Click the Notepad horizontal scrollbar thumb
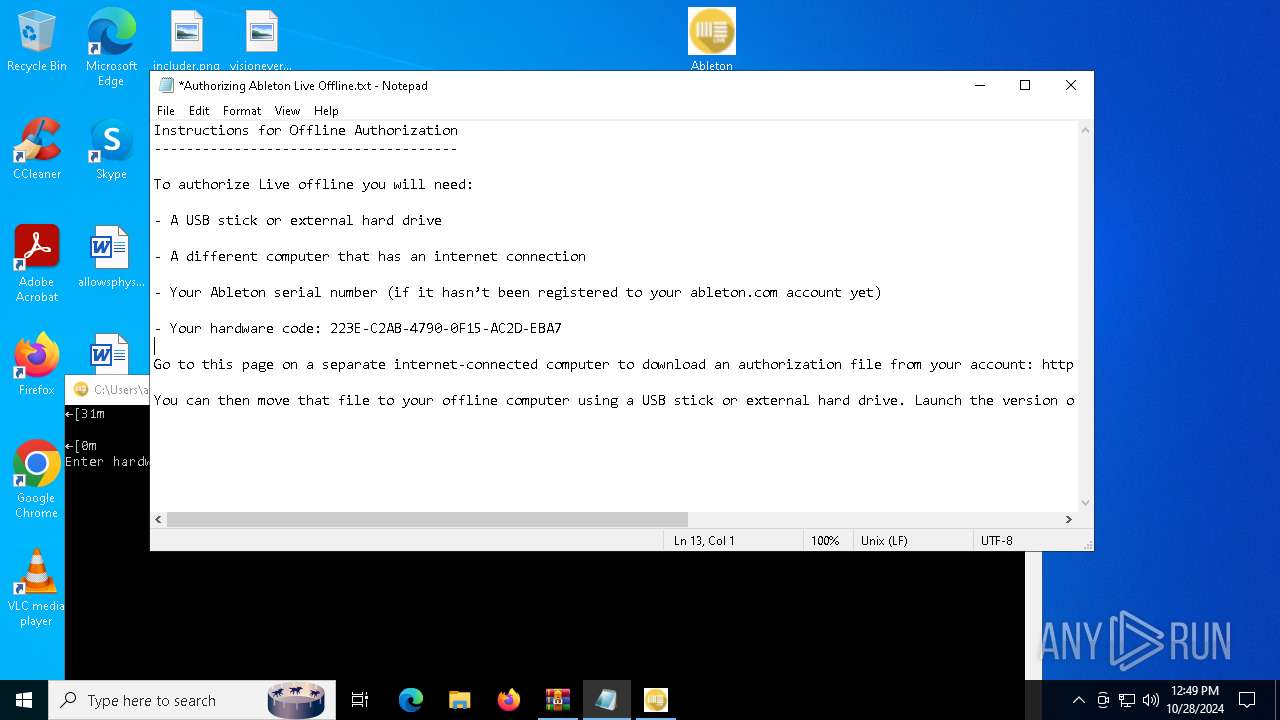 (427, 520)
